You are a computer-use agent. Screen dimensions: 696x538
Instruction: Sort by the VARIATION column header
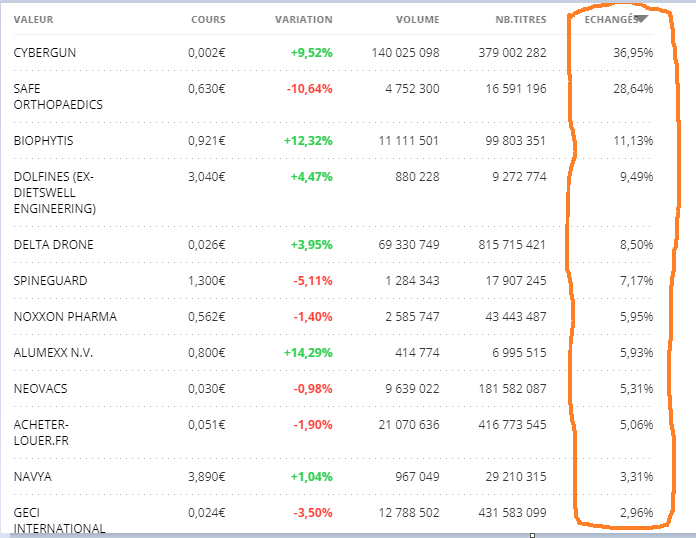[304, 20]
